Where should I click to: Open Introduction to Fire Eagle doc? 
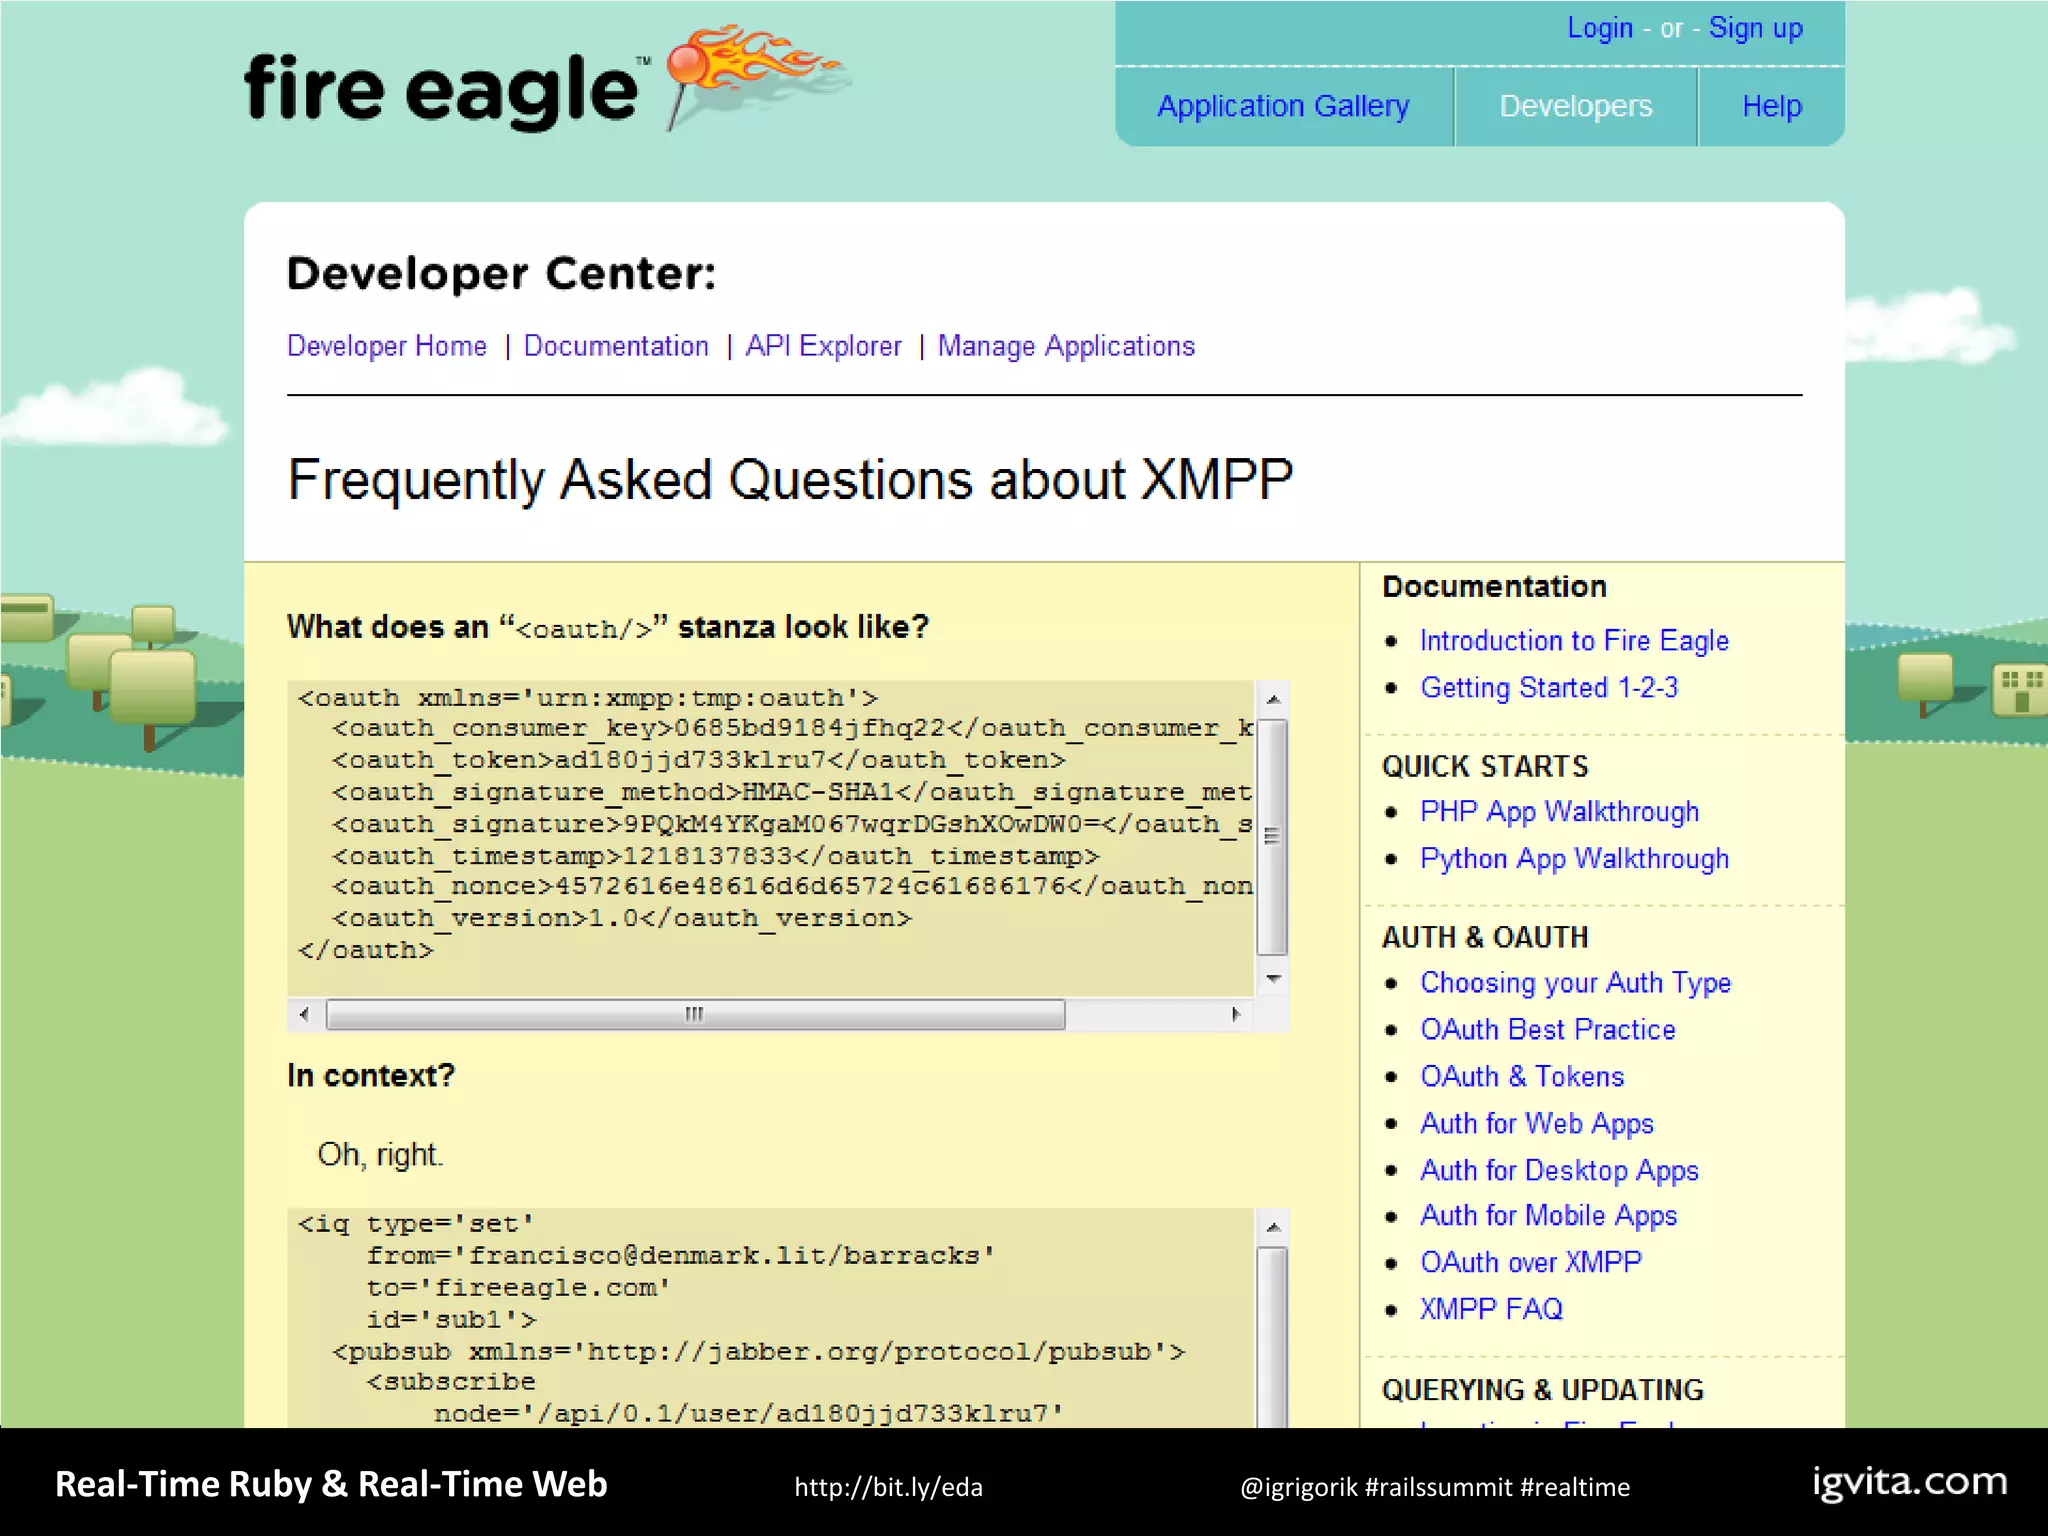tap(1574, 640)
